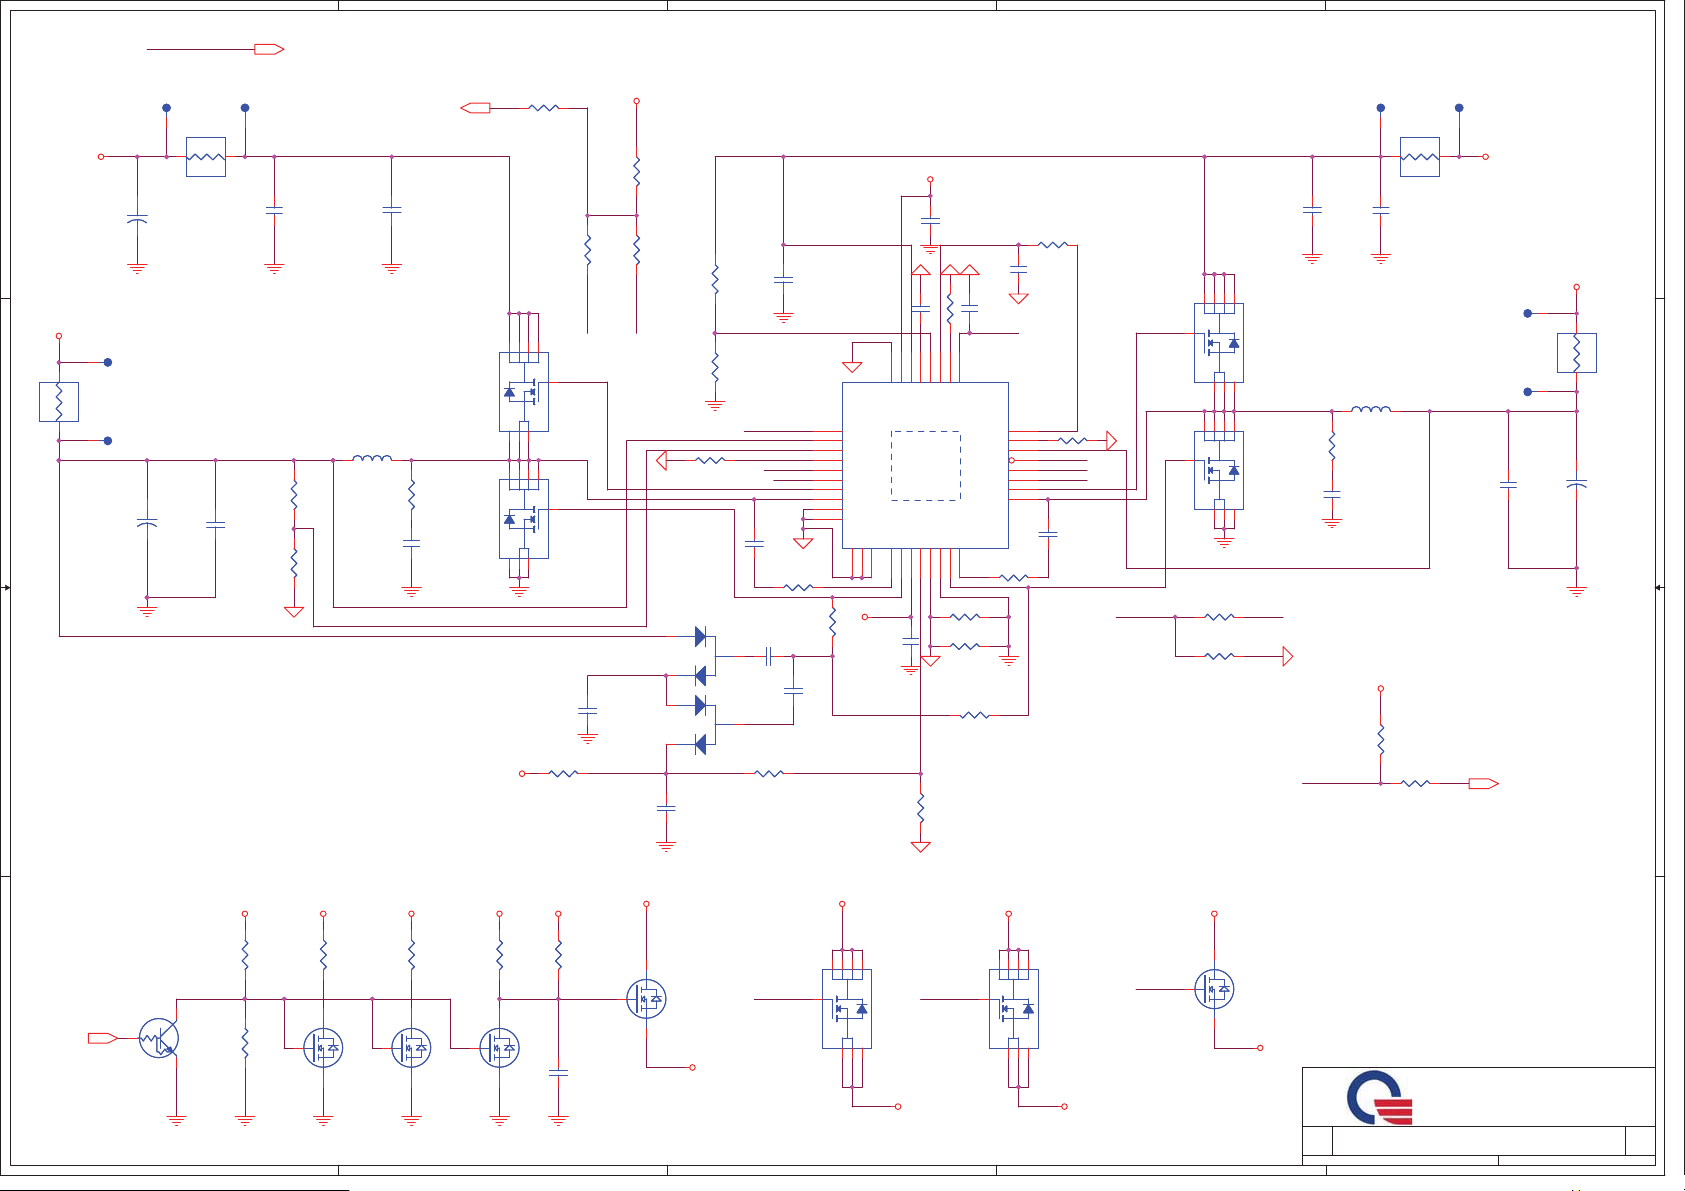Click the top diode in the four-diode stack
1685x1191 pixels.
coord(700,636)
